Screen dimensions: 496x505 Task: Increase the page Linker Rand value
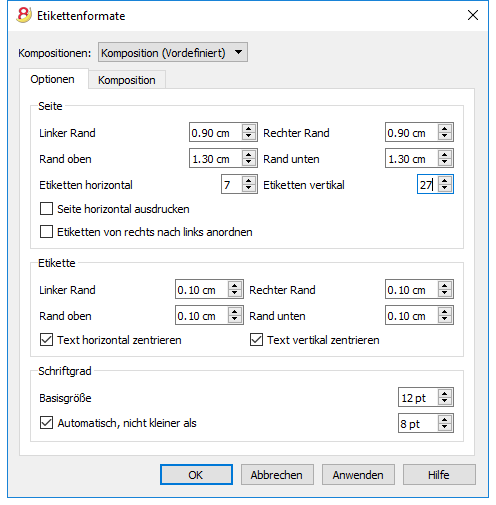[x=249, y=128]
